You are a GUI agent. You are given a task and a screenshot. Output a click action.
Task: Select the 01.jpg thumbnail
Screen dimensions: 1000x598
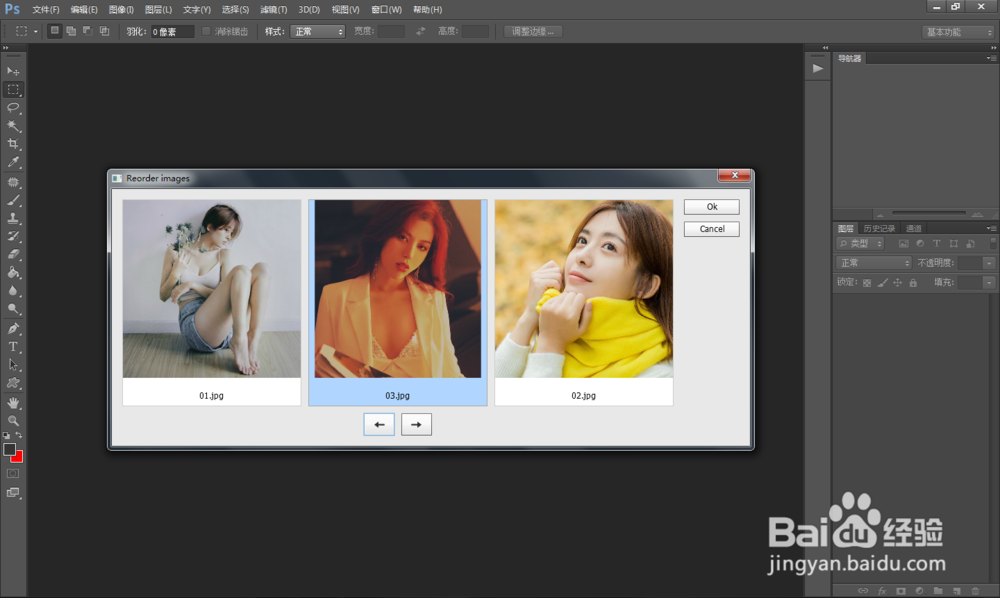(x=212, y=302)
